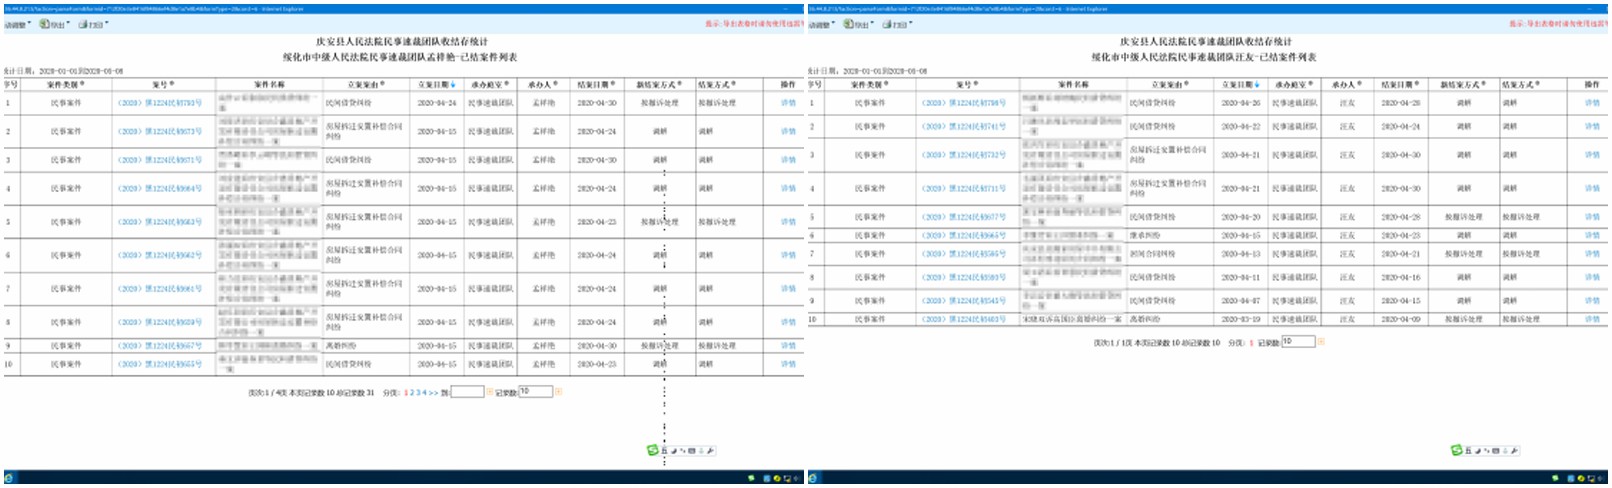Screen dimensions: 1612x488
Task: Open 详情 for row 1 in the 孟祥艳 list
Action: point(788,103)
